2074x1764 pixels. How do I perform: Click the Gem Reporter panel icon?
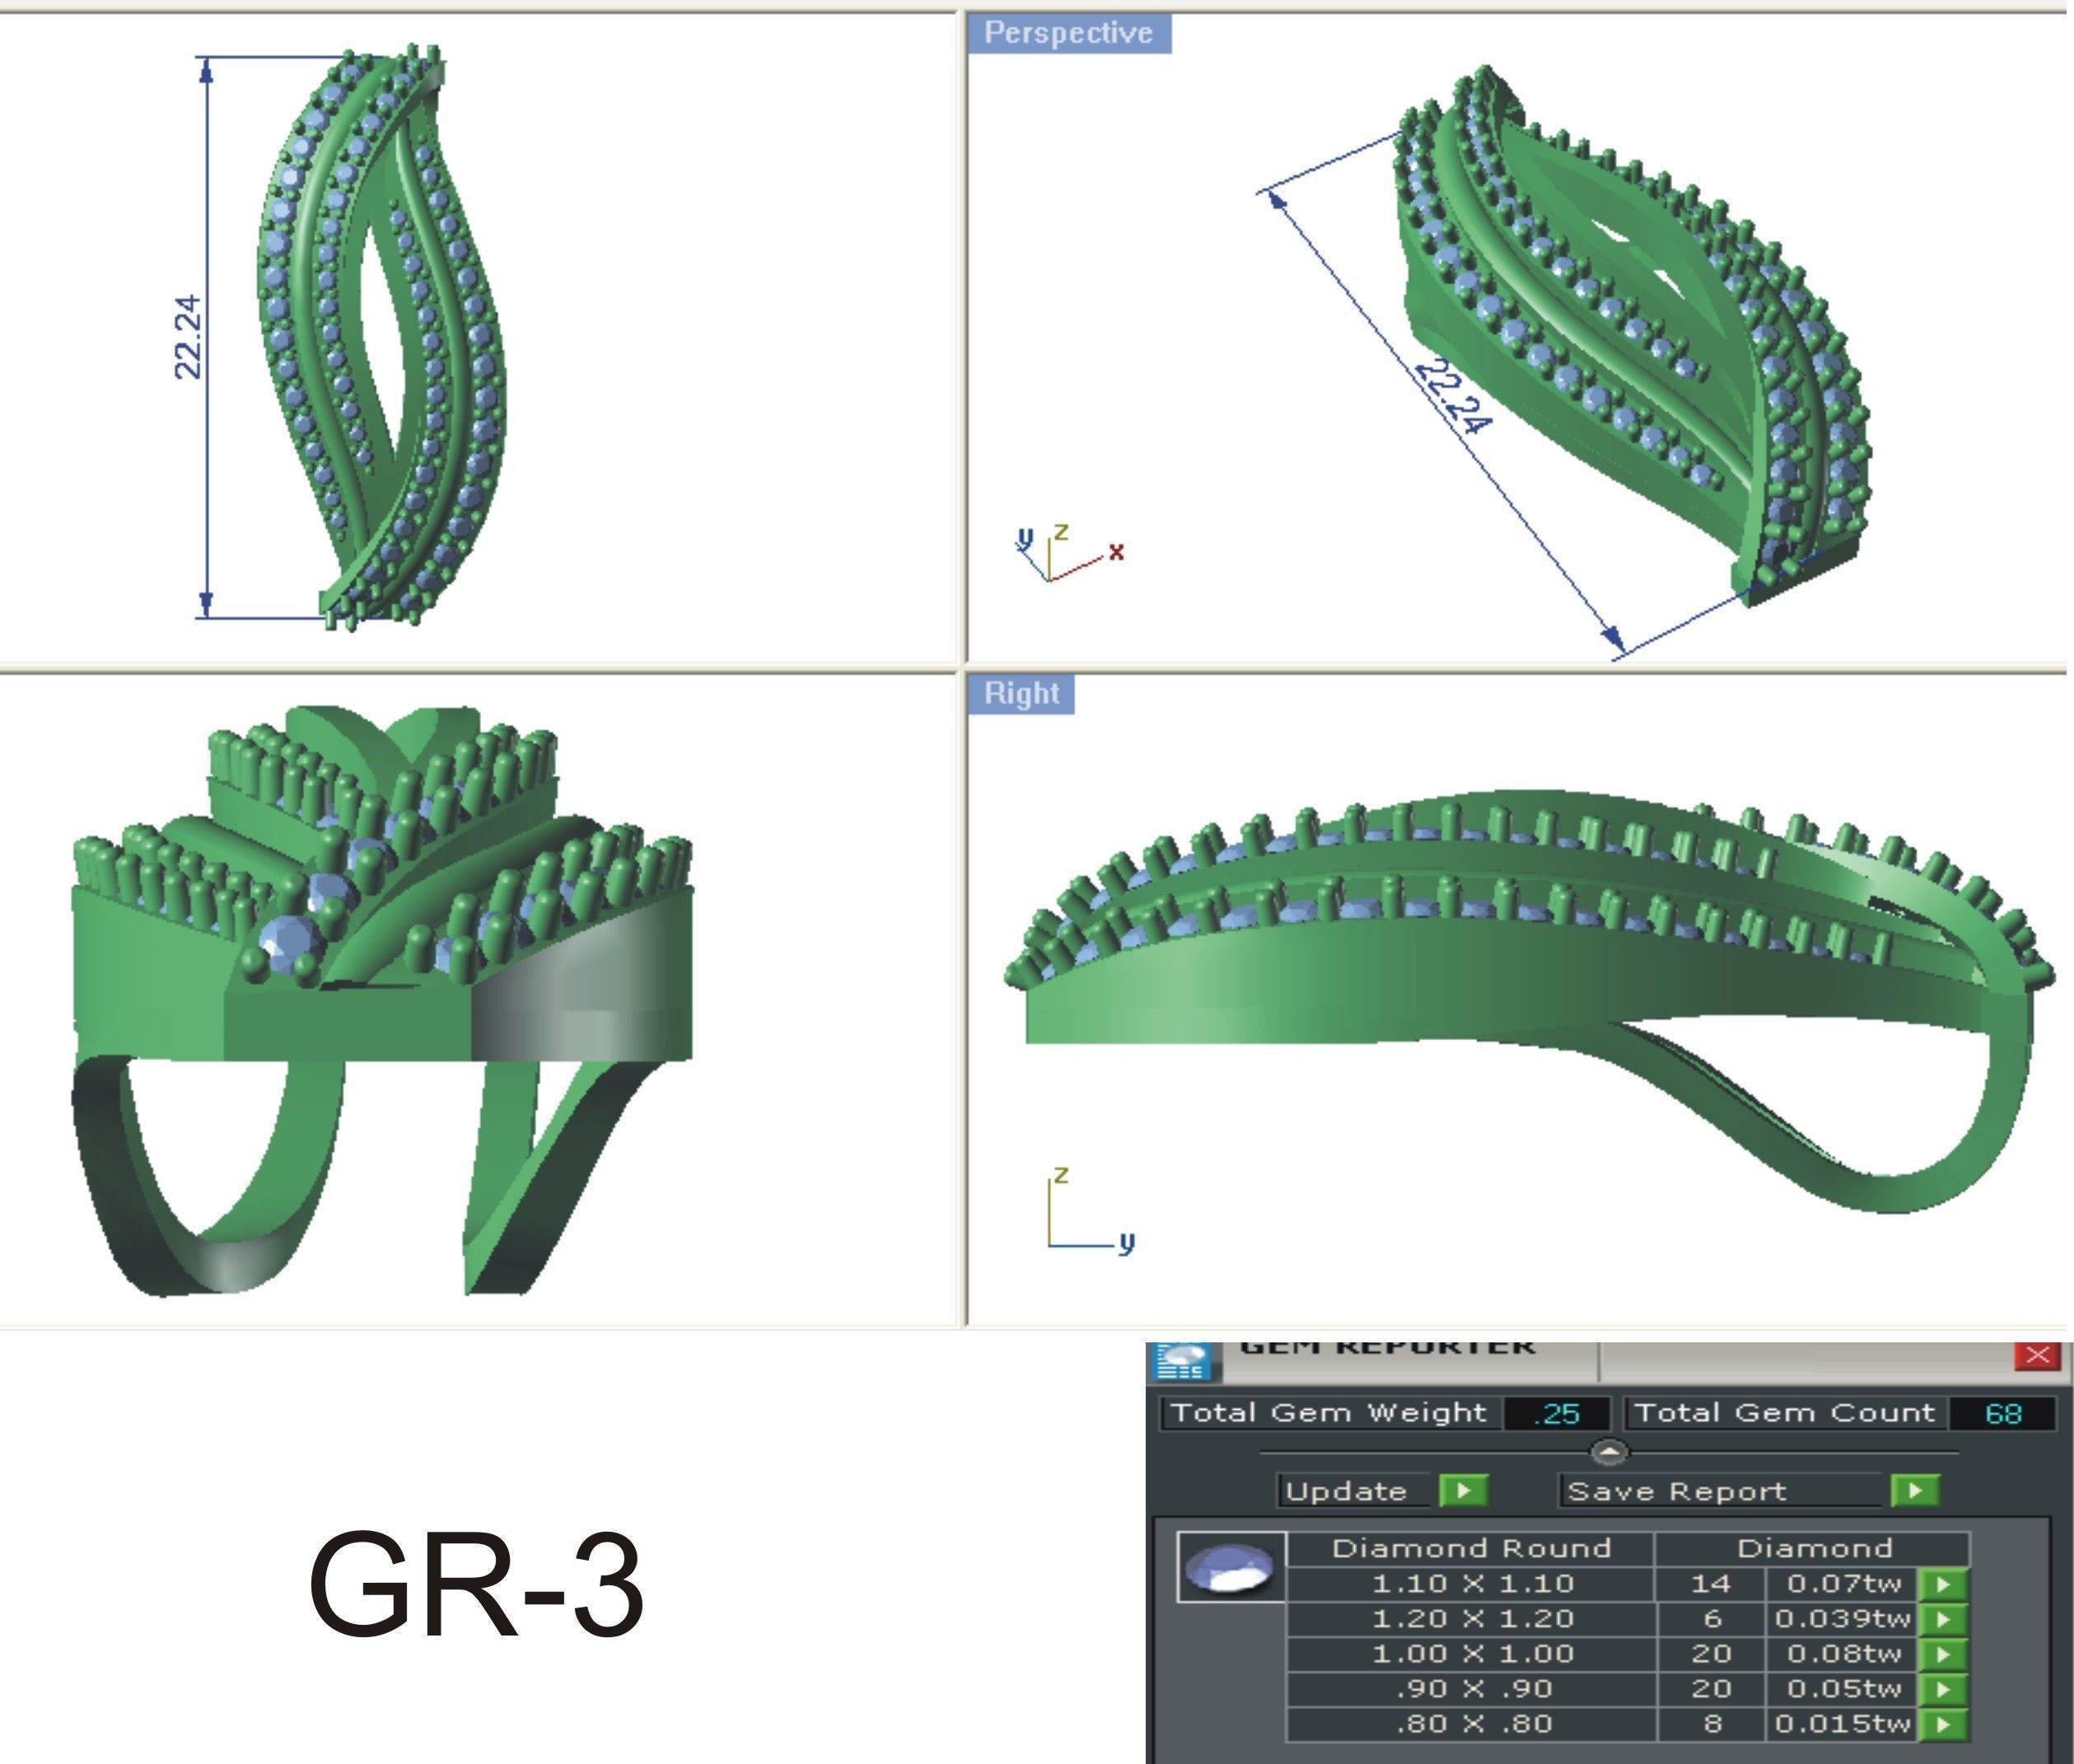pos(1182,1361)
